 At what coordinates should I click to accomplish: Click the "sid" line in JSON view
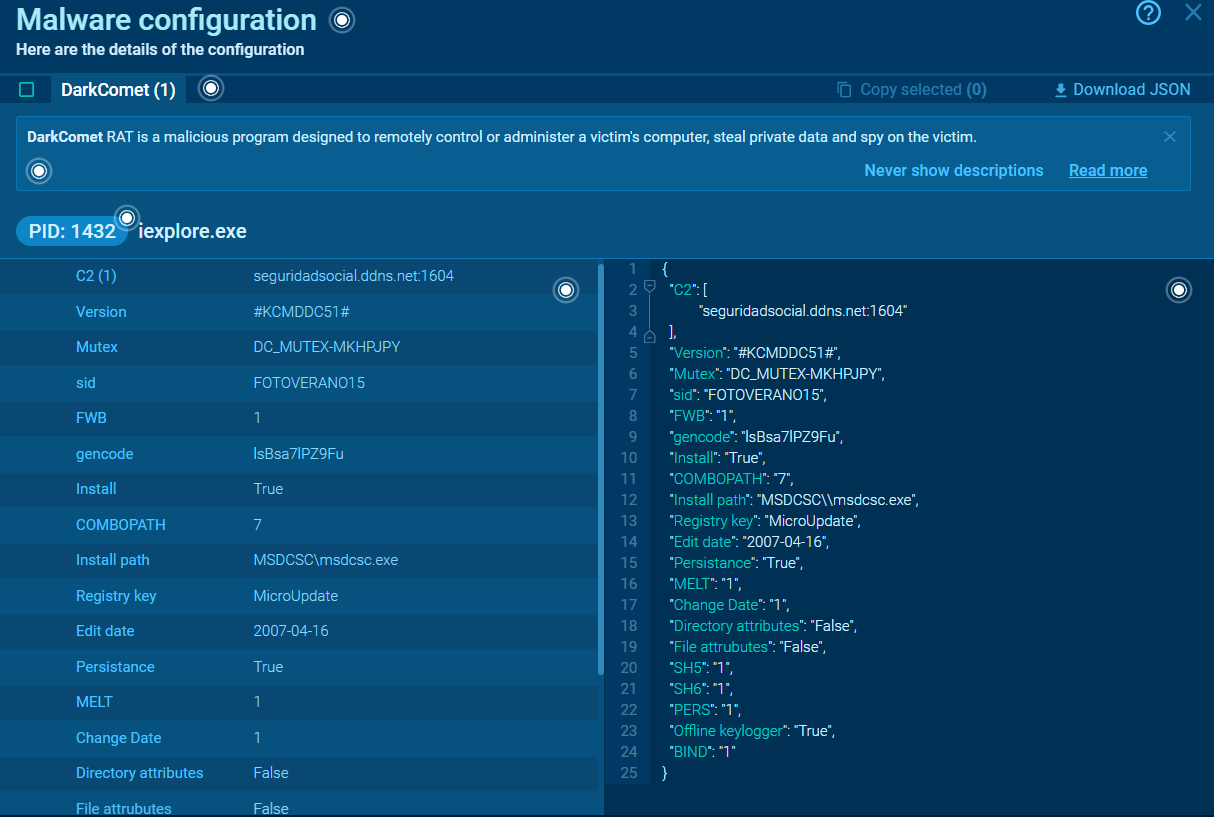click(749, 395)
